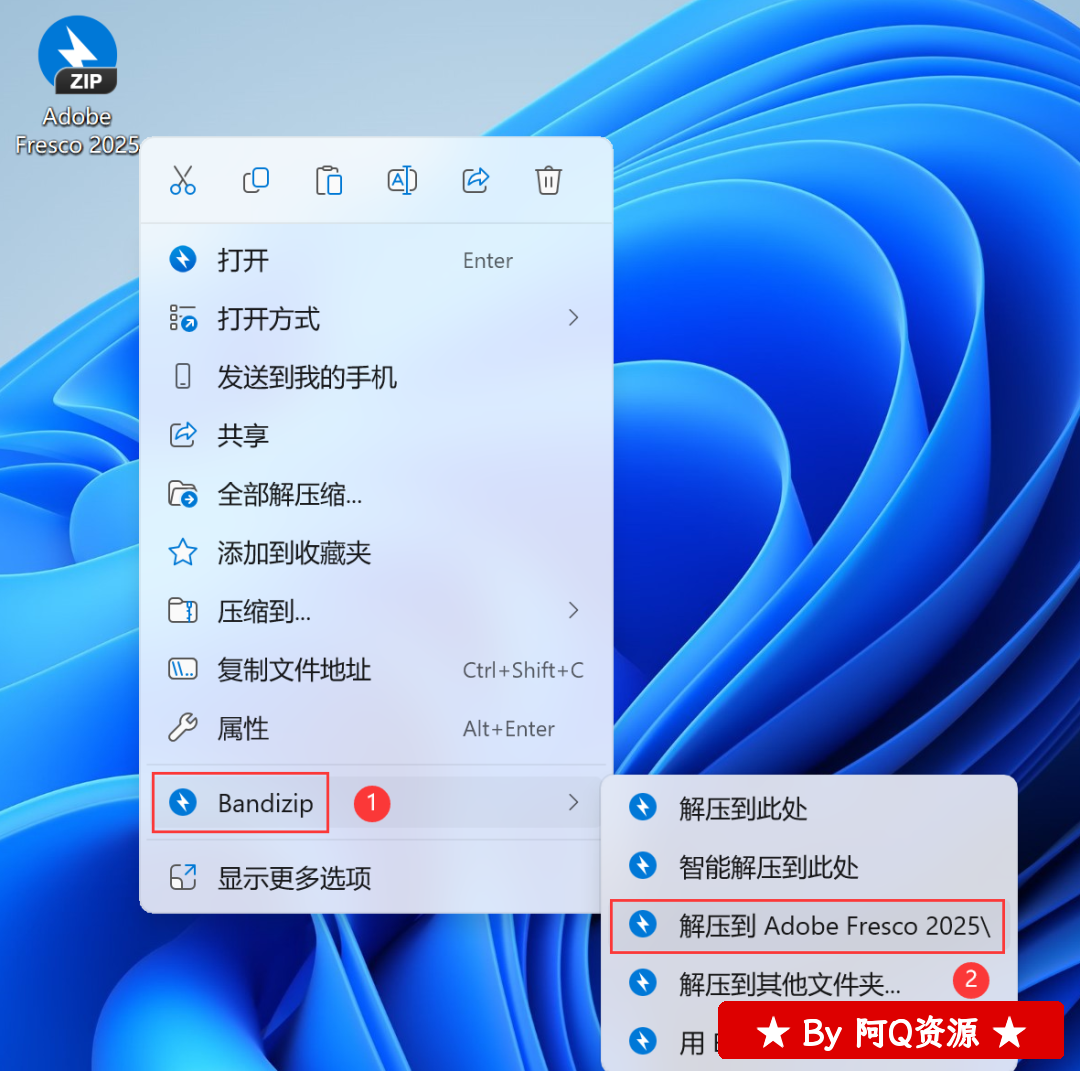
Task: Select 解压到 Adobe Fresco 2025\ option
Action: [833, 926]
